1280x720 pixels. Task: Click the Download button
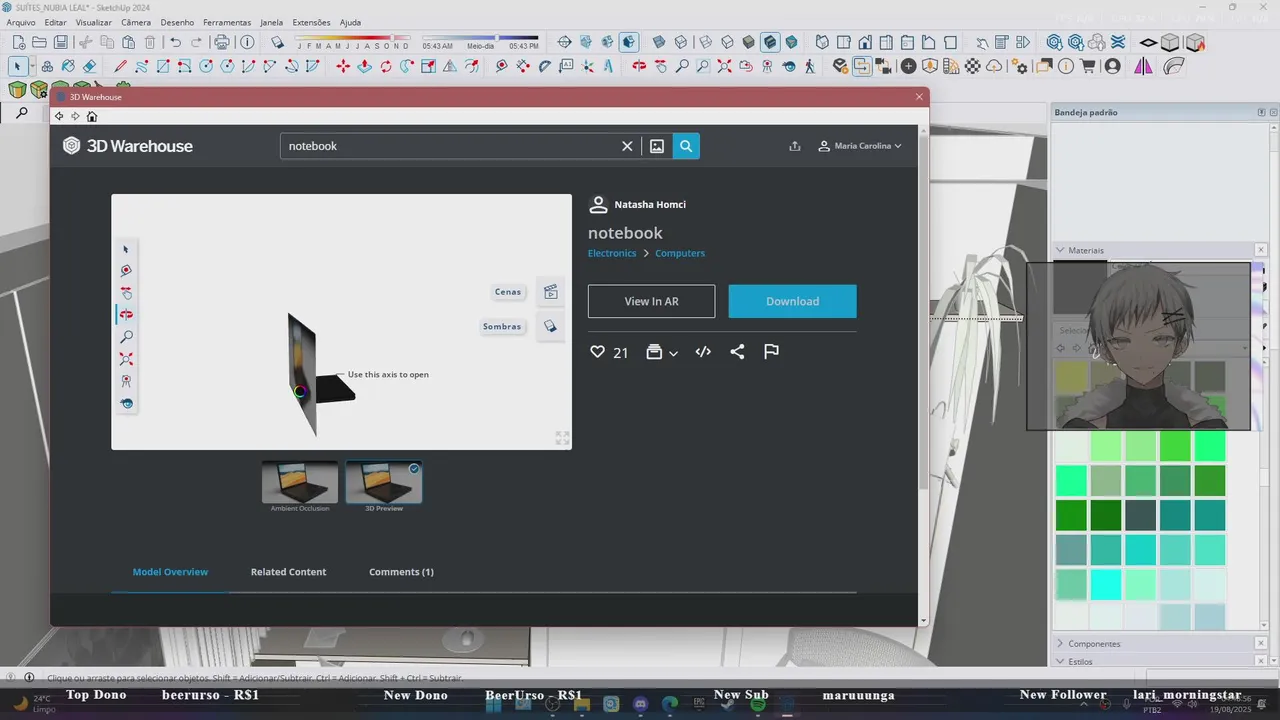point(793,301)
